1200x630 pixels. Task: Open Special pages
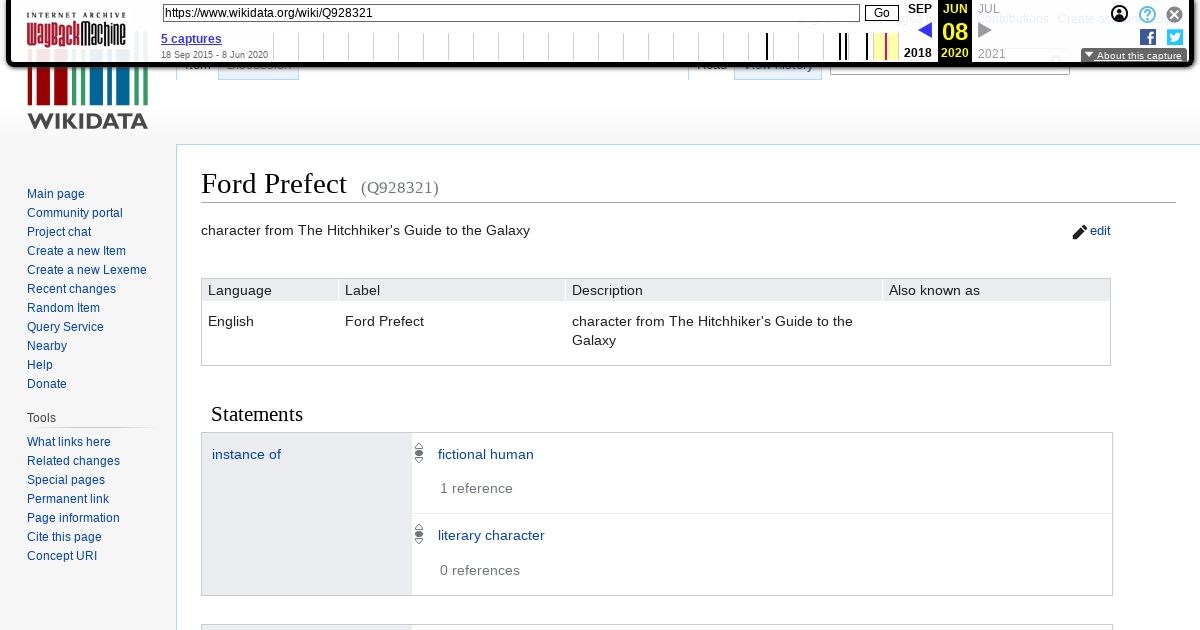click(66, 480)
